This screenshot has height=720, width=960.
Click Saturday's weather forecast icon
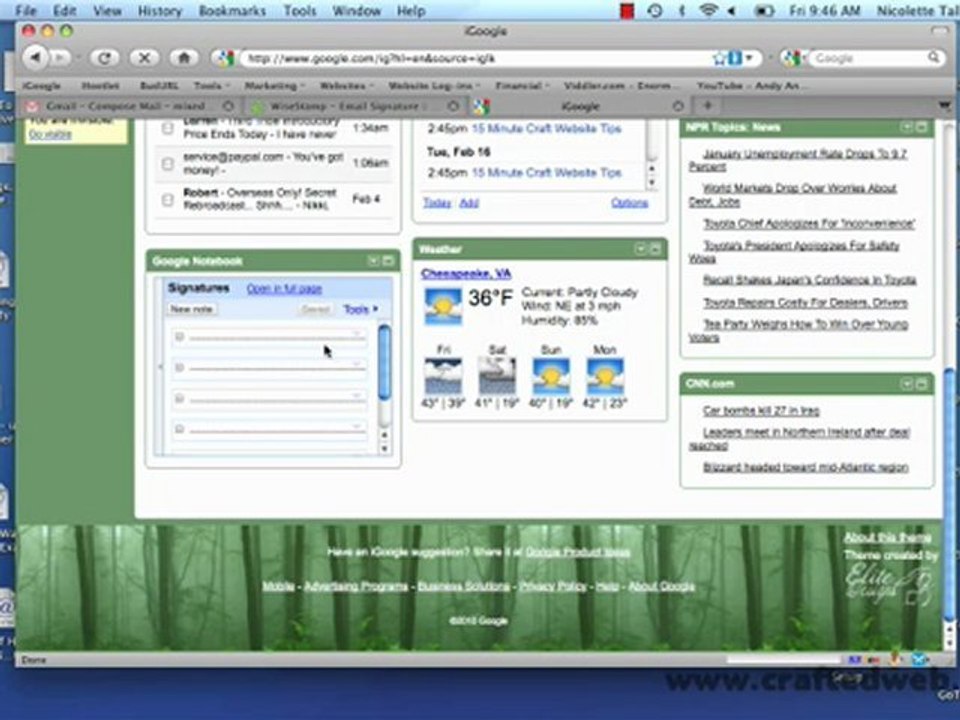[497, 376]
